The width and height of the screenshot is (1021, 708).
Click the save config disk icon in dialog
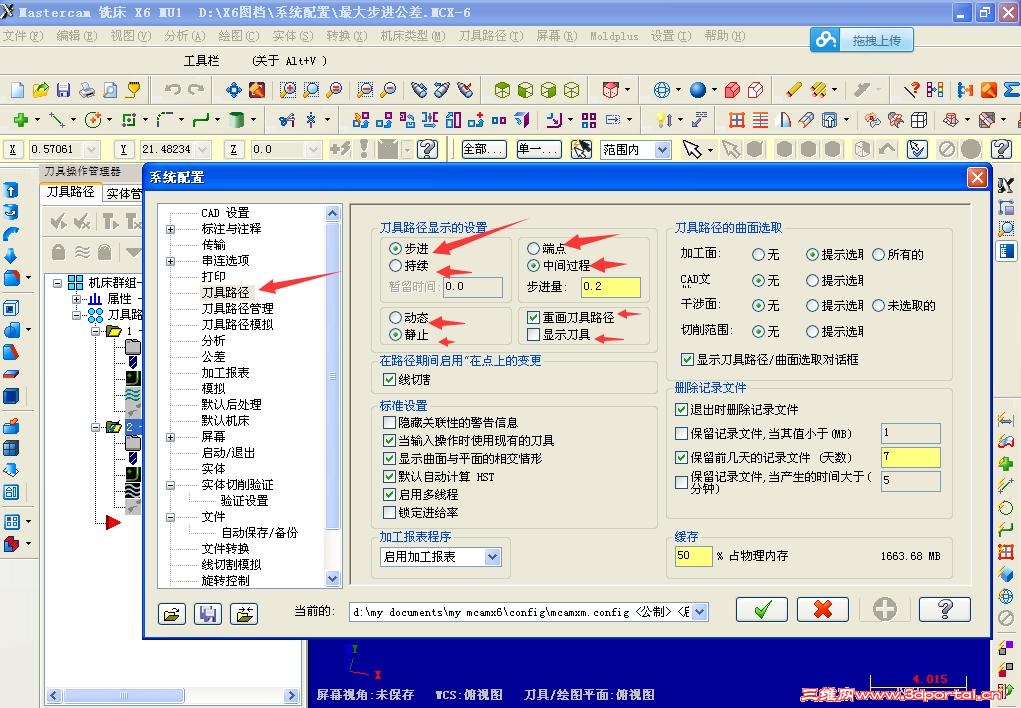pyautogui.click(x=208, y=613)
